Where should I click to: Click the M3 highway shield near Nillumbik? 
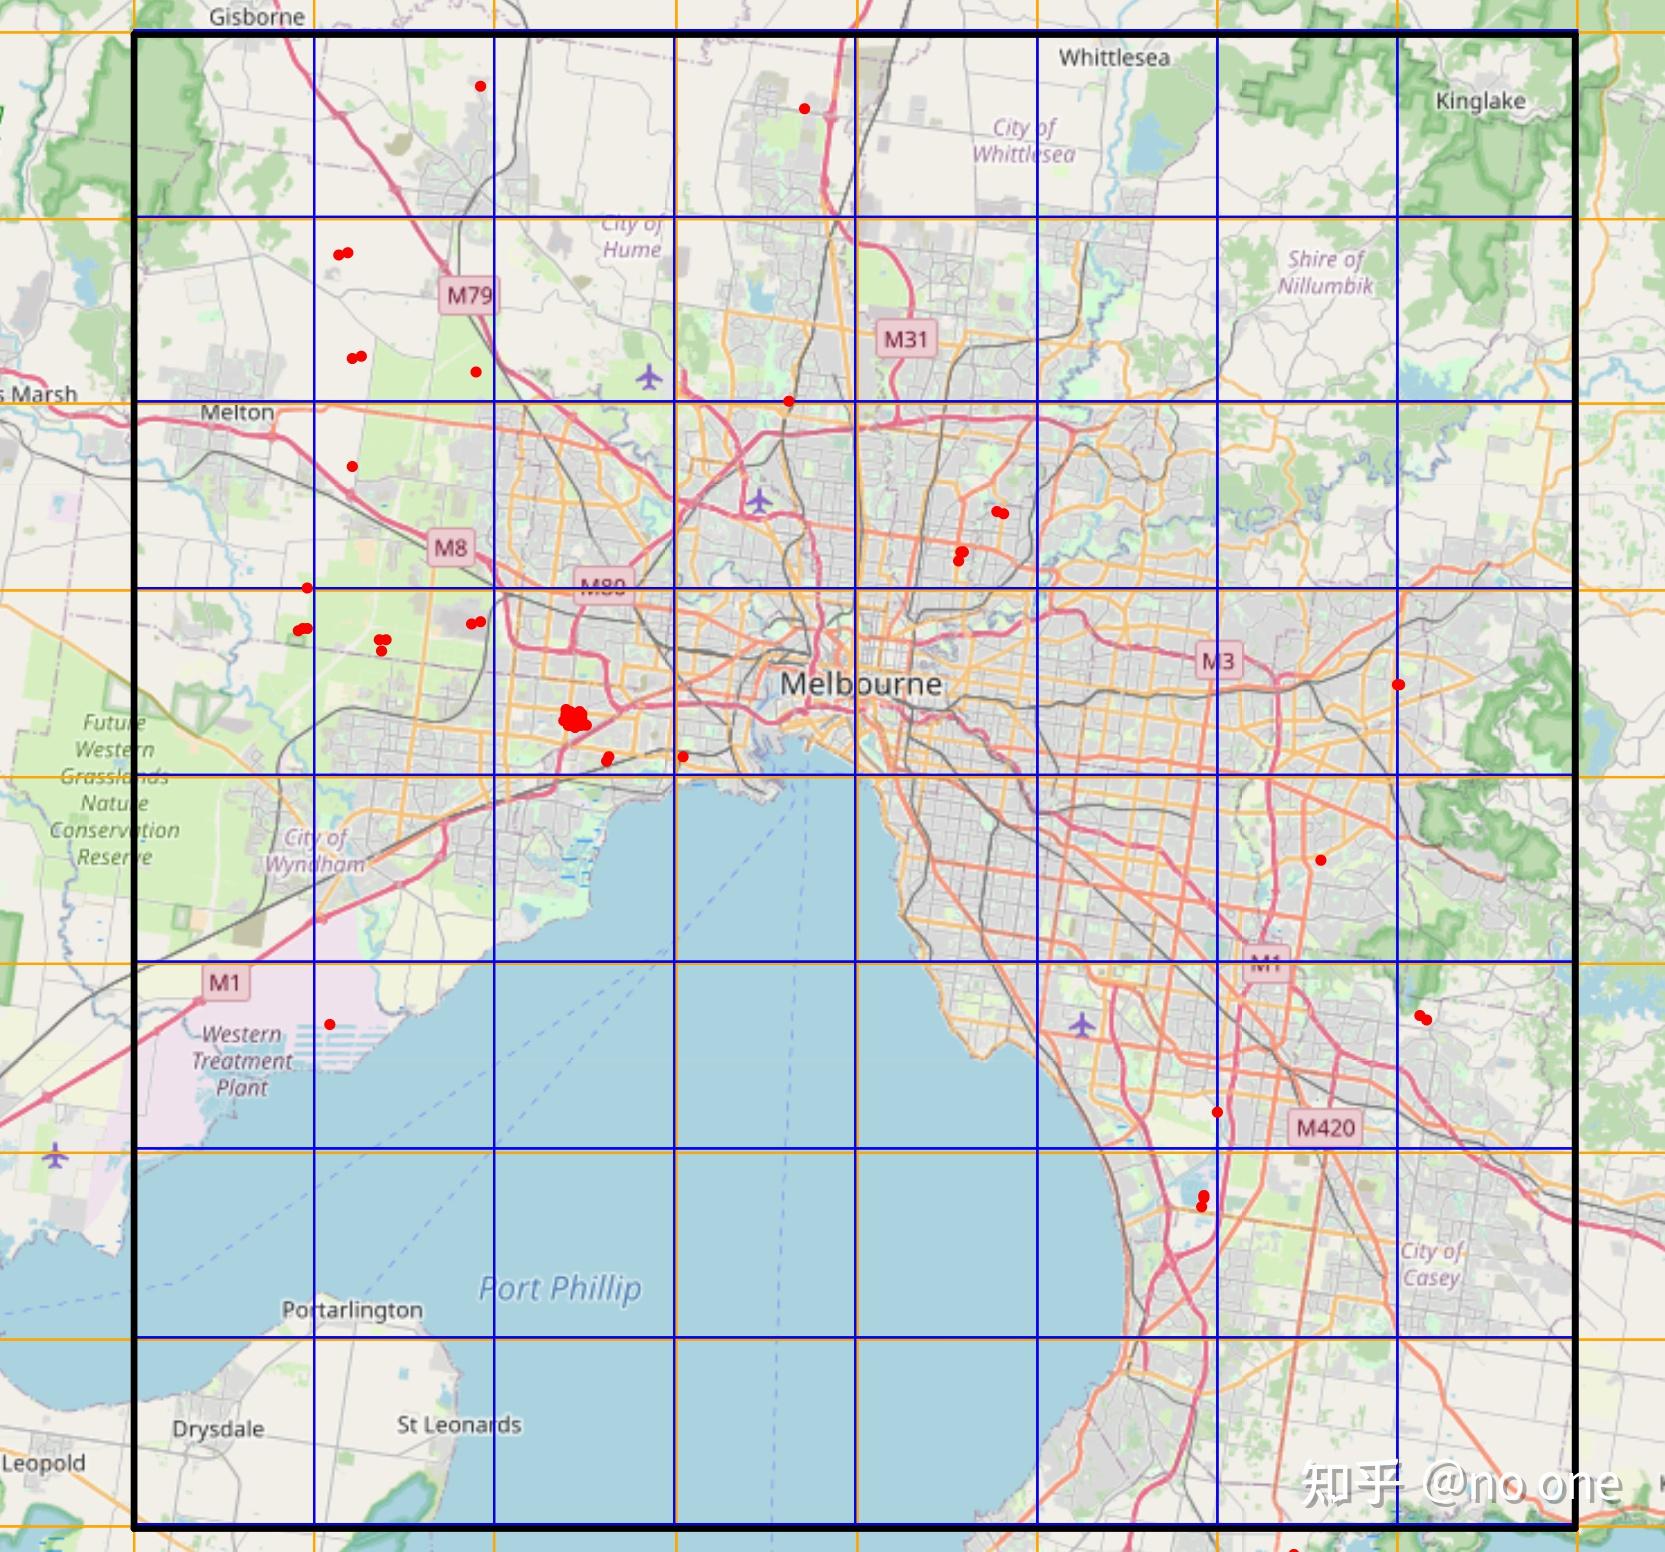point(1220,658)
